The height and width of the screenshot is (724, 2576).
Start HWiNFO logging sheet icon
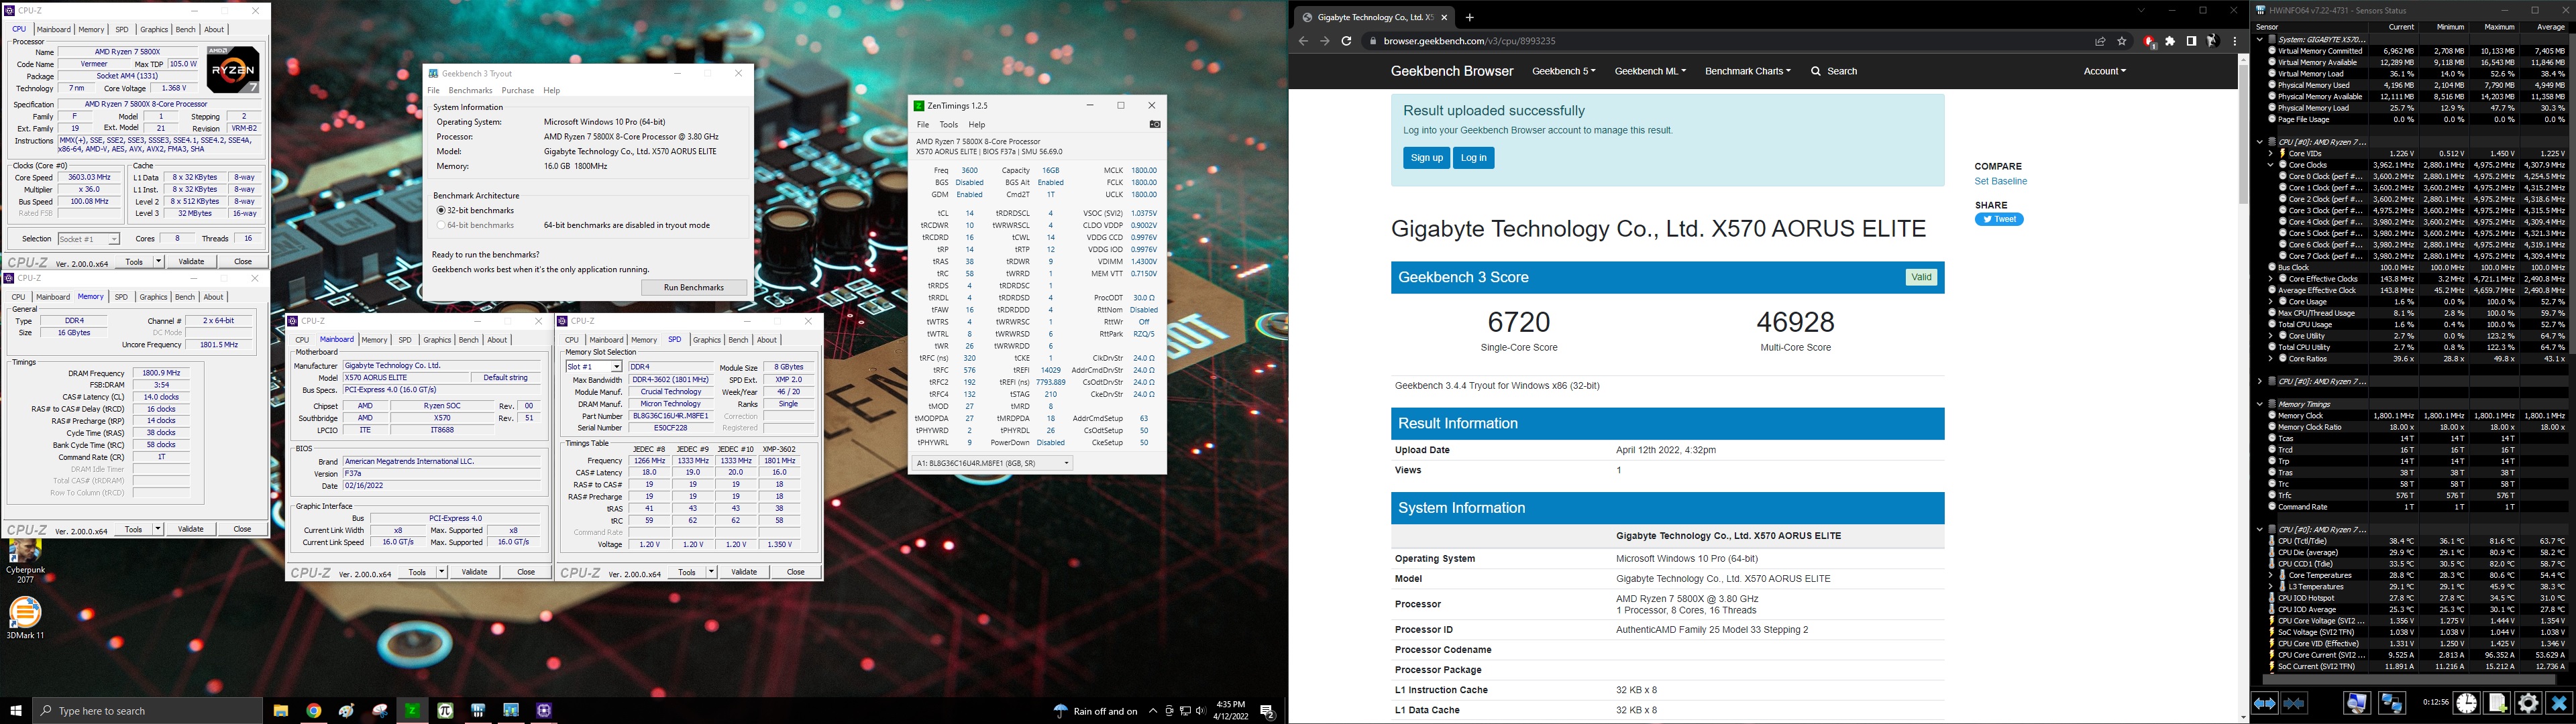tap(2497, 704)
